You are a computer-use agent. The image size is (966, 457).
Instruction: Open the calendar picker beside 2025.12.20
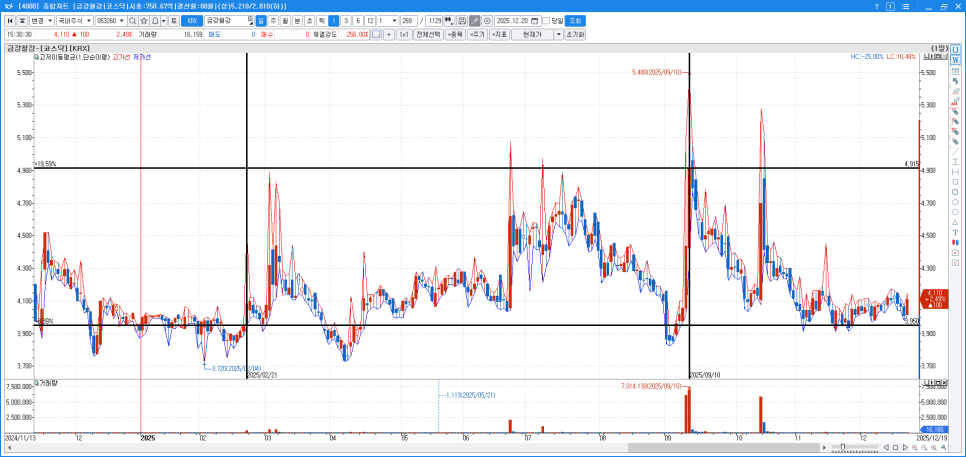pos(534,20)
